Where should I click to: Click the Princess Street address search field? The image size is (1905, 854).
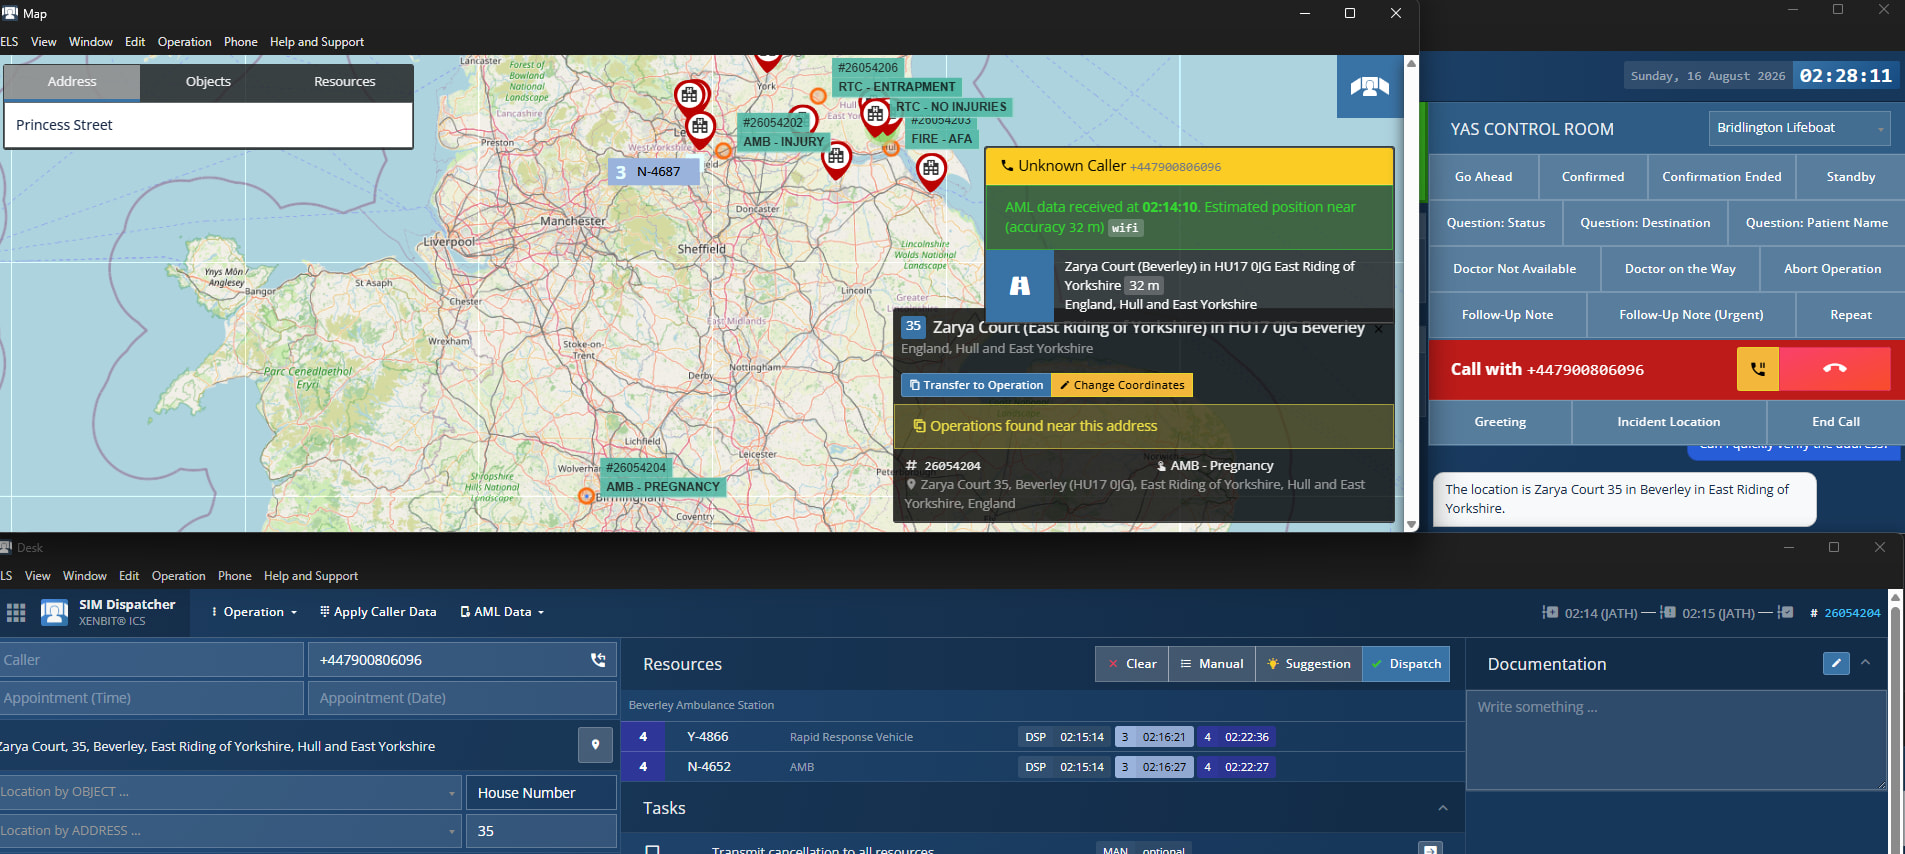(208, 125)
